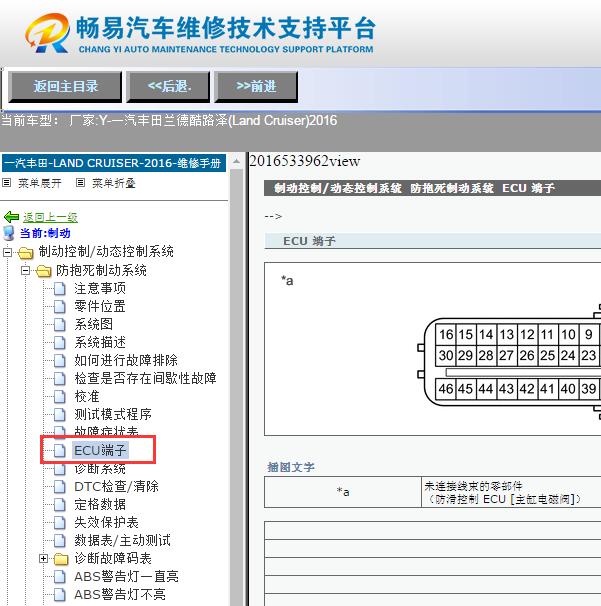The image size is (601, 606).
Task: Select the 制动控制/动态控制系统 folder
Action: pyautogui.click(x=106, y=252)
